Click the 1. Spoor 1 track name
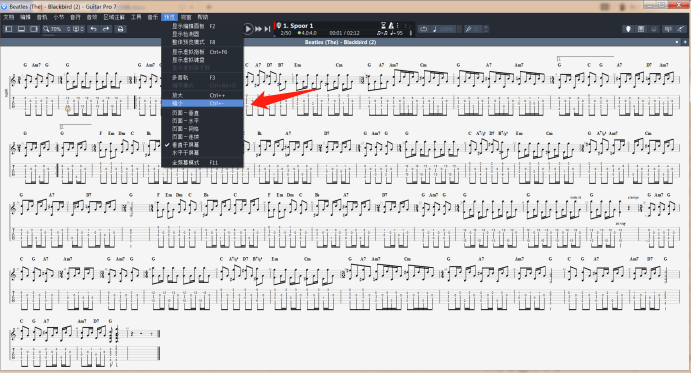The image size is (691, 374). point(298,26)
